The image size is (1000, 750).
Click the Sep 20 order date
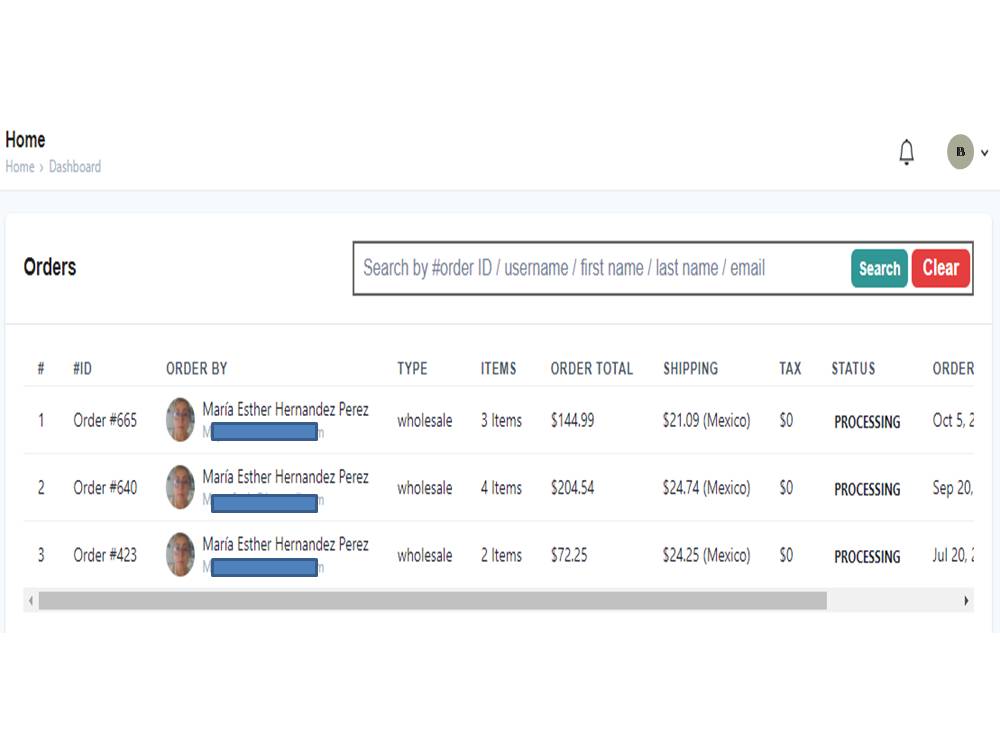[953, 488]
